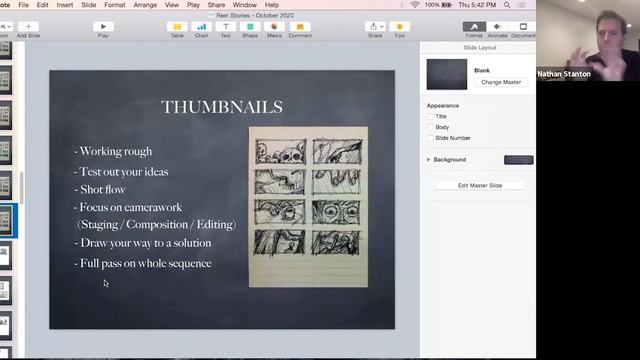
Task: Click the Wi-Fi status icon
Action: coord(415,5)
